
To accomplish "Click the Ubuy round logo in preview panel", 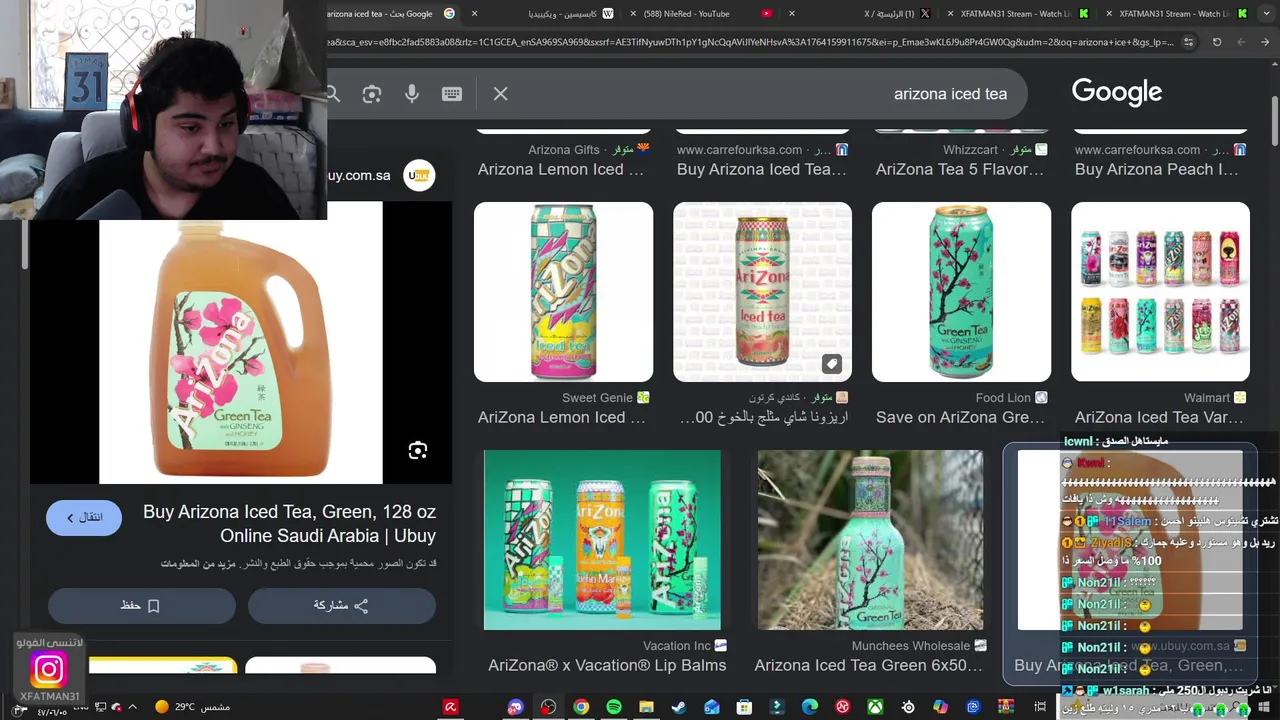I will click(419, 175).
